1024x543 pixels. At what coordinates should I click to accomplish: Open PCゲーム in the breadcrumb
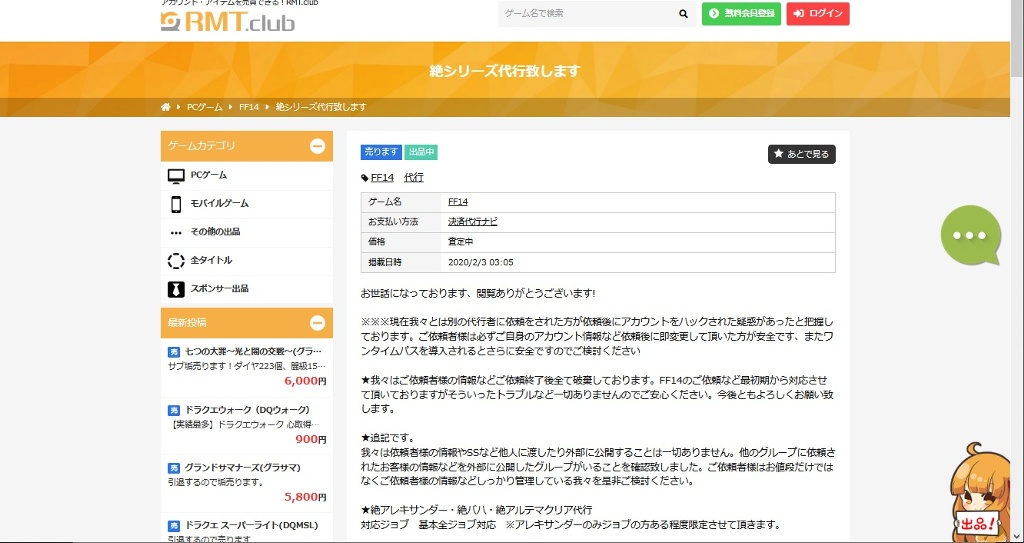[x=205, y=107]
